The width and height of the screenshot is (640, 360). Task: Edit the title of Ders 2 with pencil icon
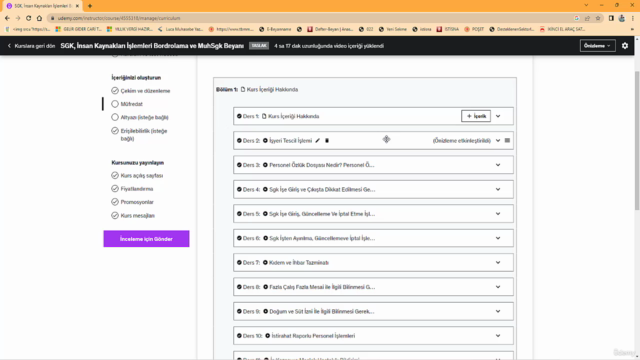click(x=318, y=140)
